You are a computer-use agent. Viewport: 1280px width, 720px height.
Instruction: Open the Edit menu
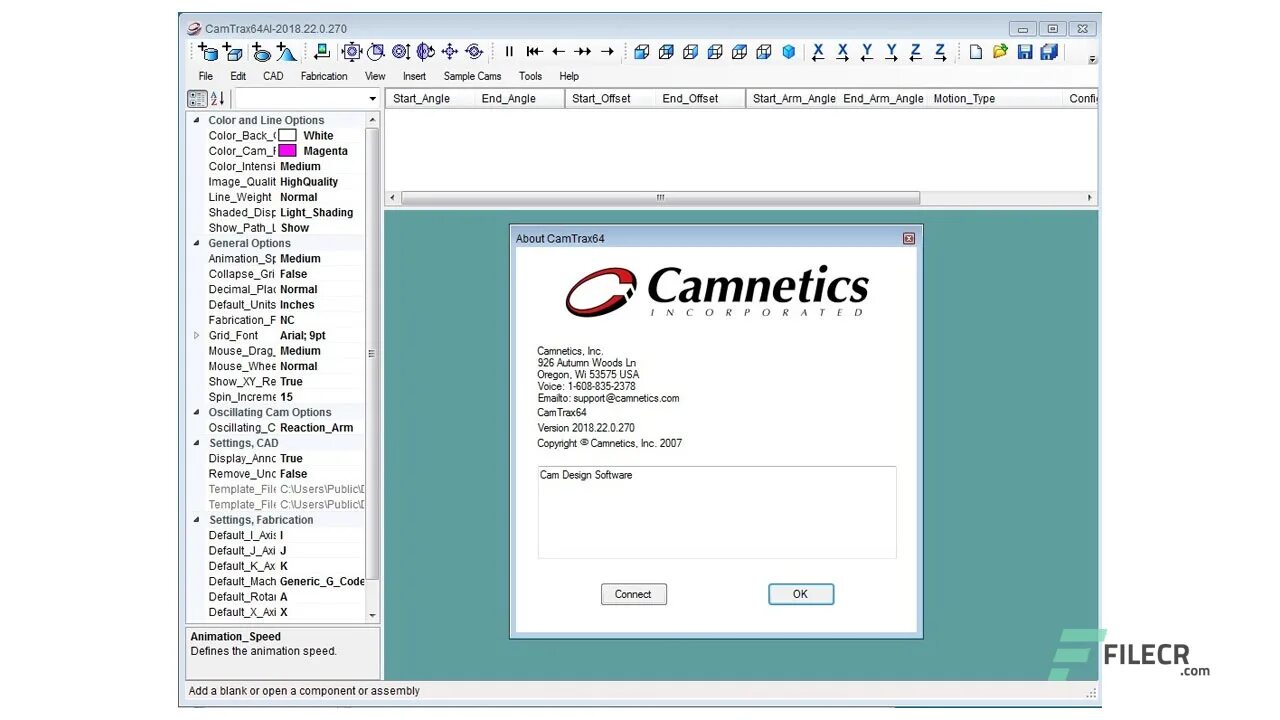[238, 76]
